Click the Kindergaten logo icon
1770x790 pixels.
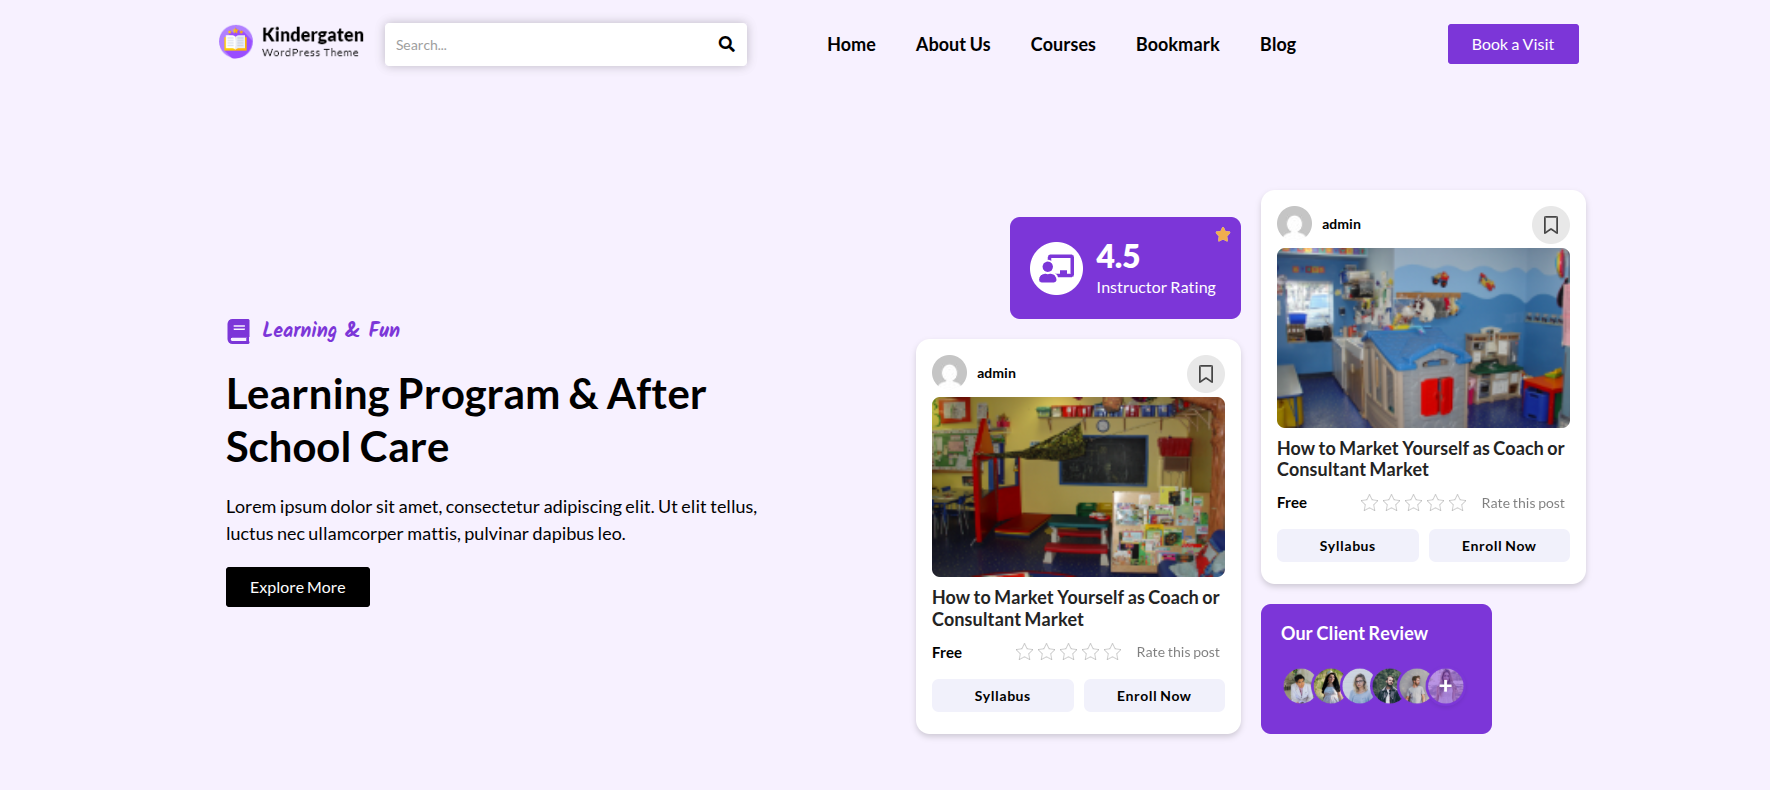pos(236,42)
